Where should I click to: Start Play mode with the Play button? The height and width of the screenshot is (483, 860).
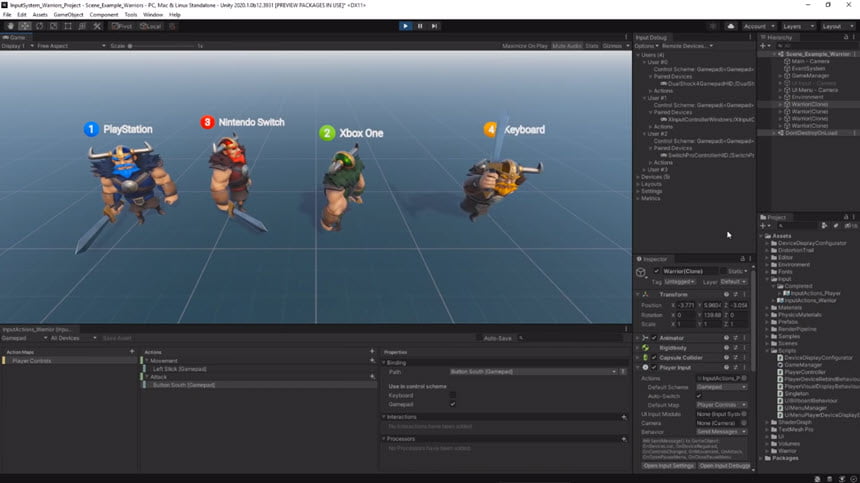coord(405,26)
